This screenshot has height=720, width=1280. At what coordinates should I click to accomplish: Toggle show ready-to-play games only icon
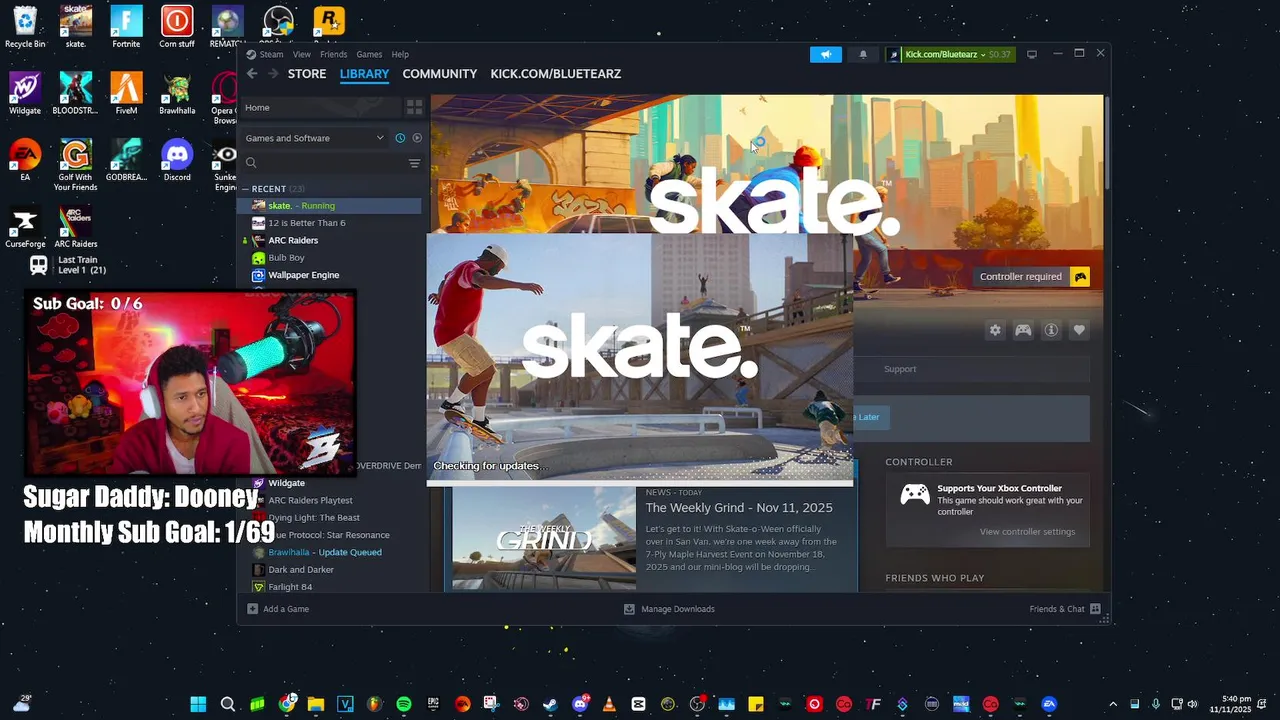(x=417, y=138)
